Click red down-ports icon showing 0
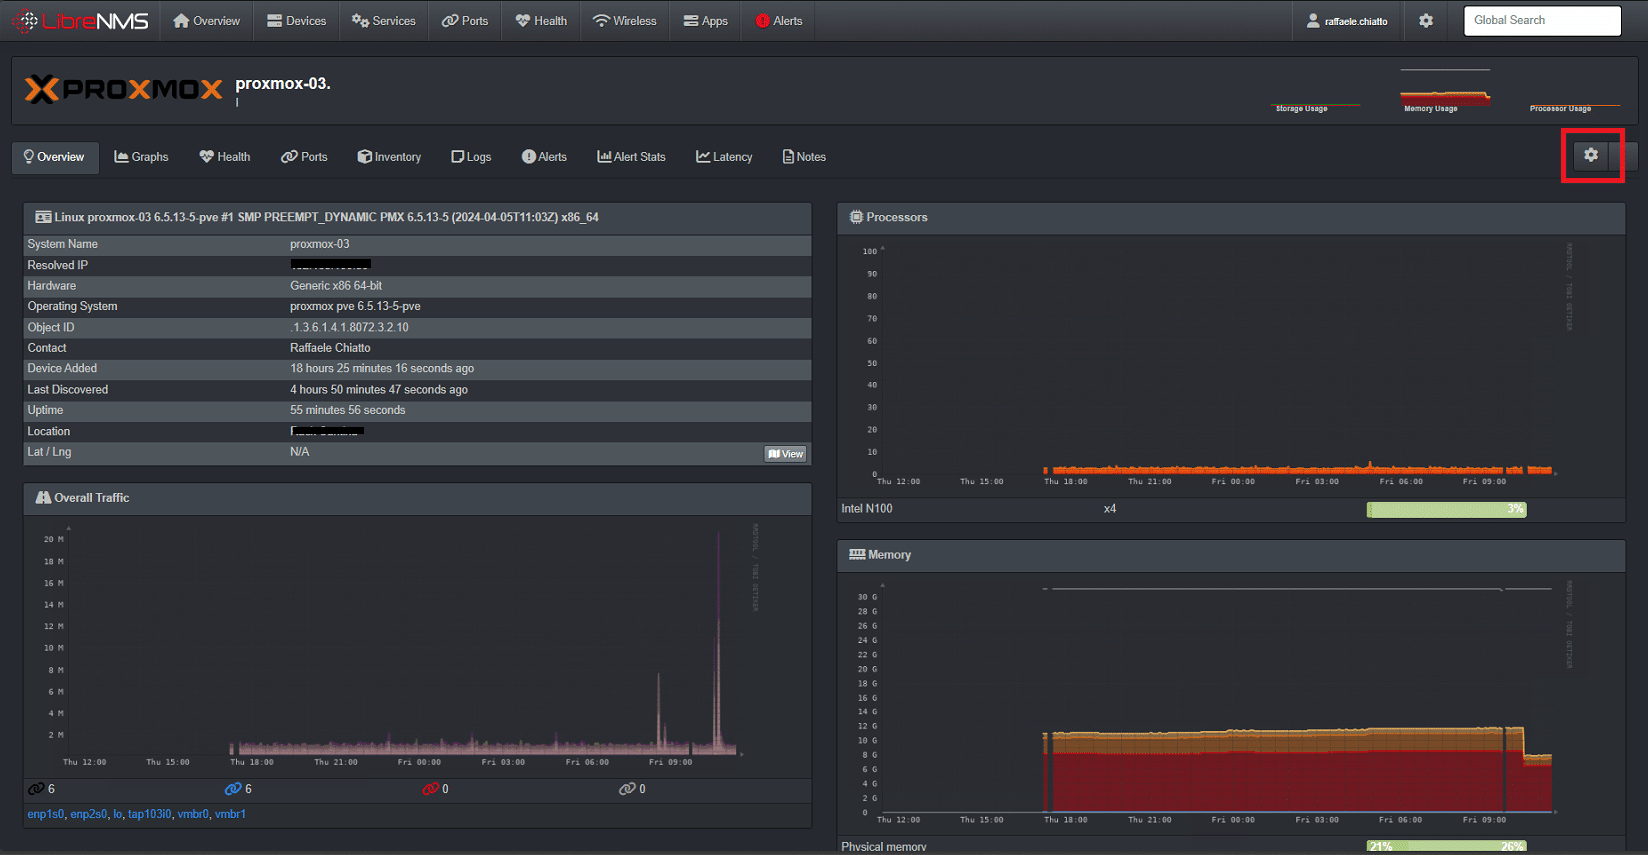 tap(430, 789)
